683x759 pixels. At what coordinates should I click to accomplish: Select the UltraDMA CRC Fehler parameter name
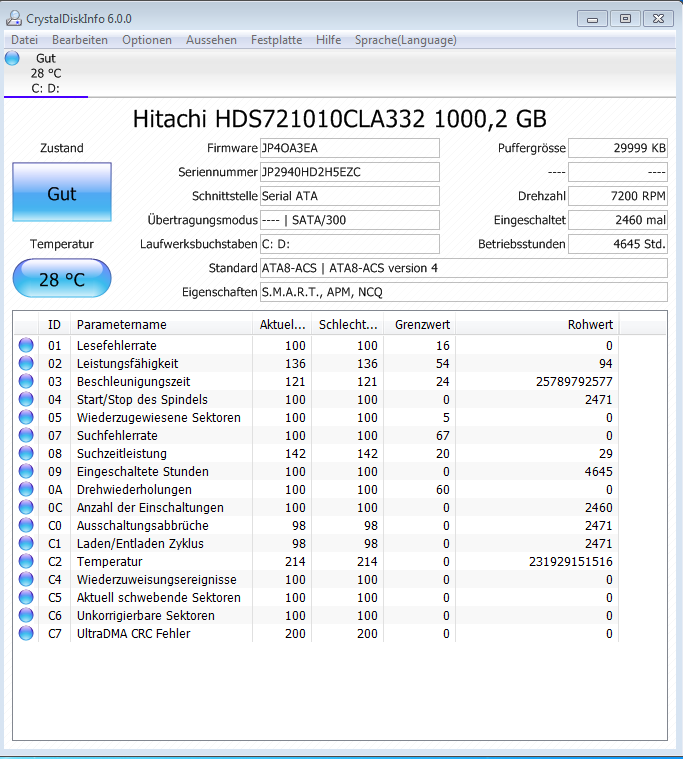point(134,634)
